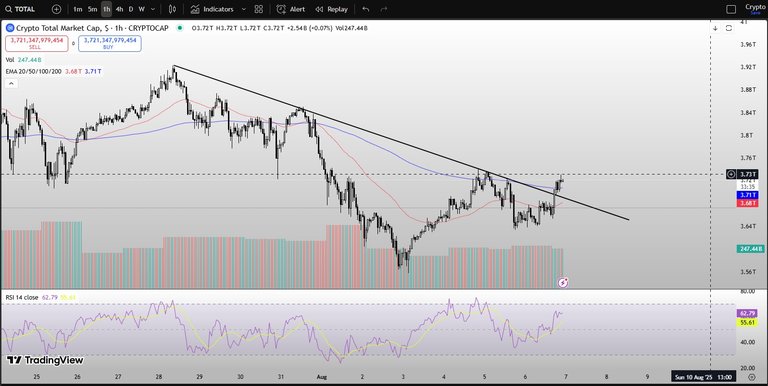The image size is (768, 386).
Task: Undo the last chart action
Action: pos(365,9)
